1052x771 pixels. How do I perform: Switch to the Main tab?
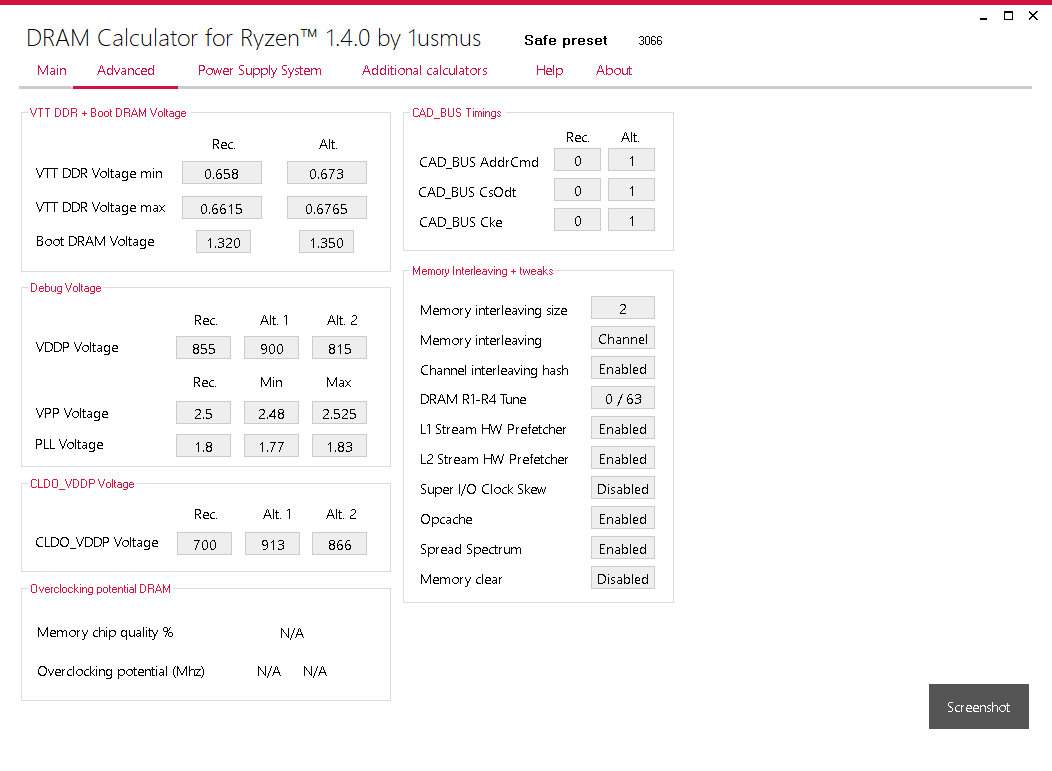coord(52,70)
